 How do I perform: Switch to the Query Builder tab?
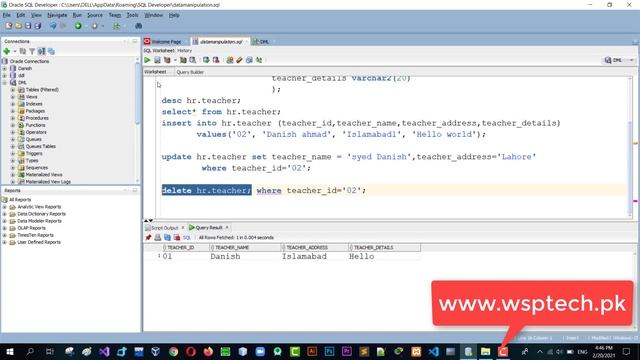[x=190, y=72]
